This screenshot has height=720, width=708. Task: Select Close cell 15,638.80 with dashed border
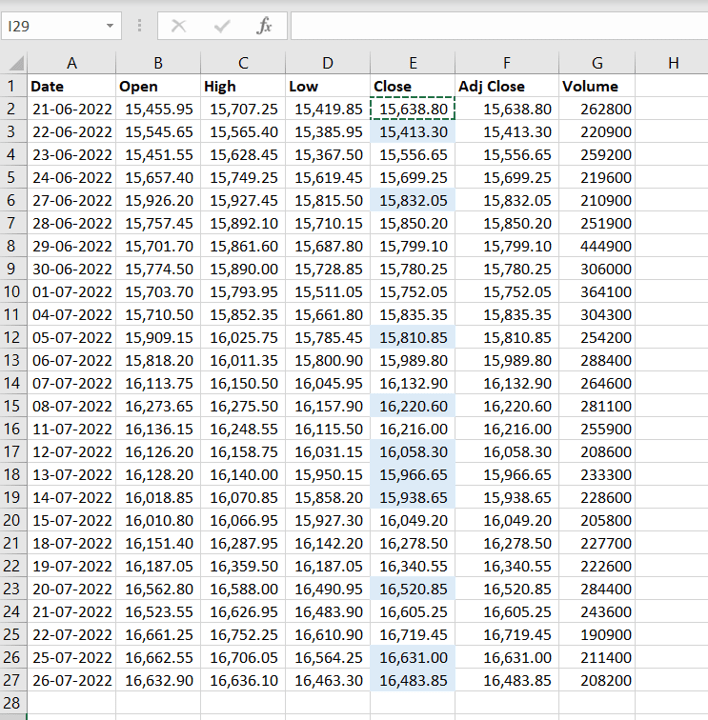413,109
